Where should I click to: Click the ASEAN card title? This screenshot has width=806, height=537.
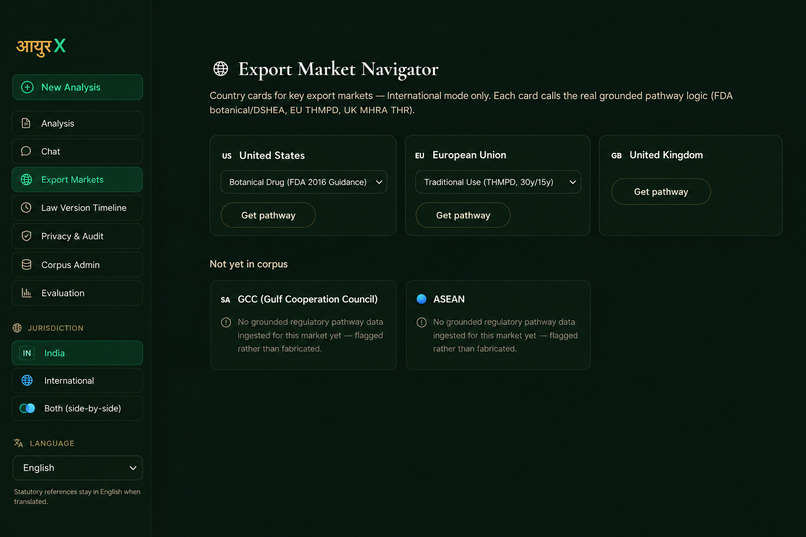449,299
